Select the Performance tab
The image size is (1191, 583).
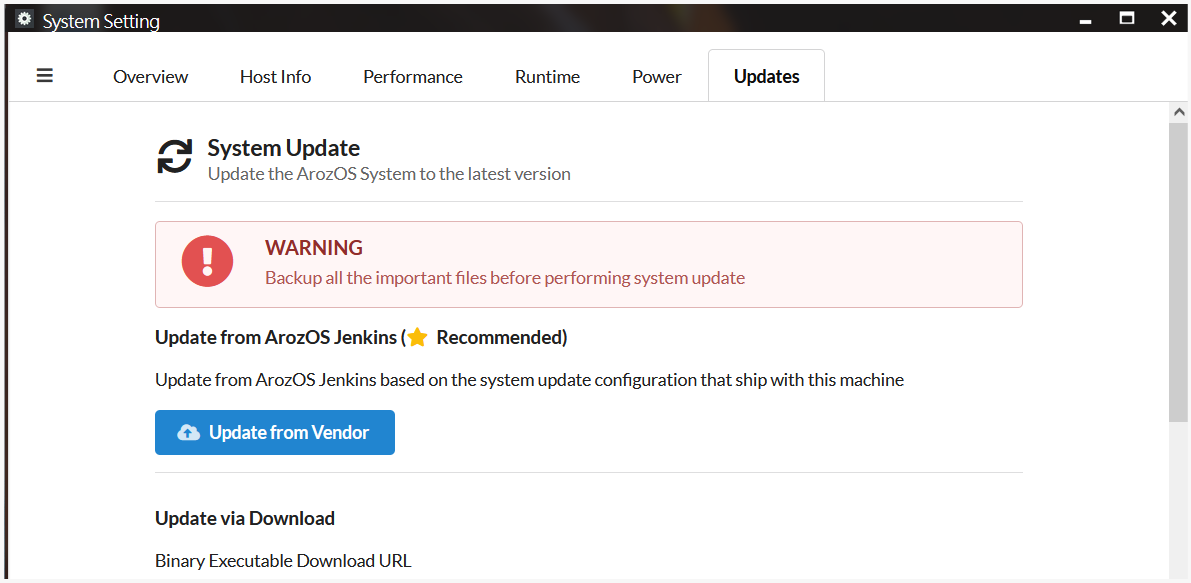point(412,77)
